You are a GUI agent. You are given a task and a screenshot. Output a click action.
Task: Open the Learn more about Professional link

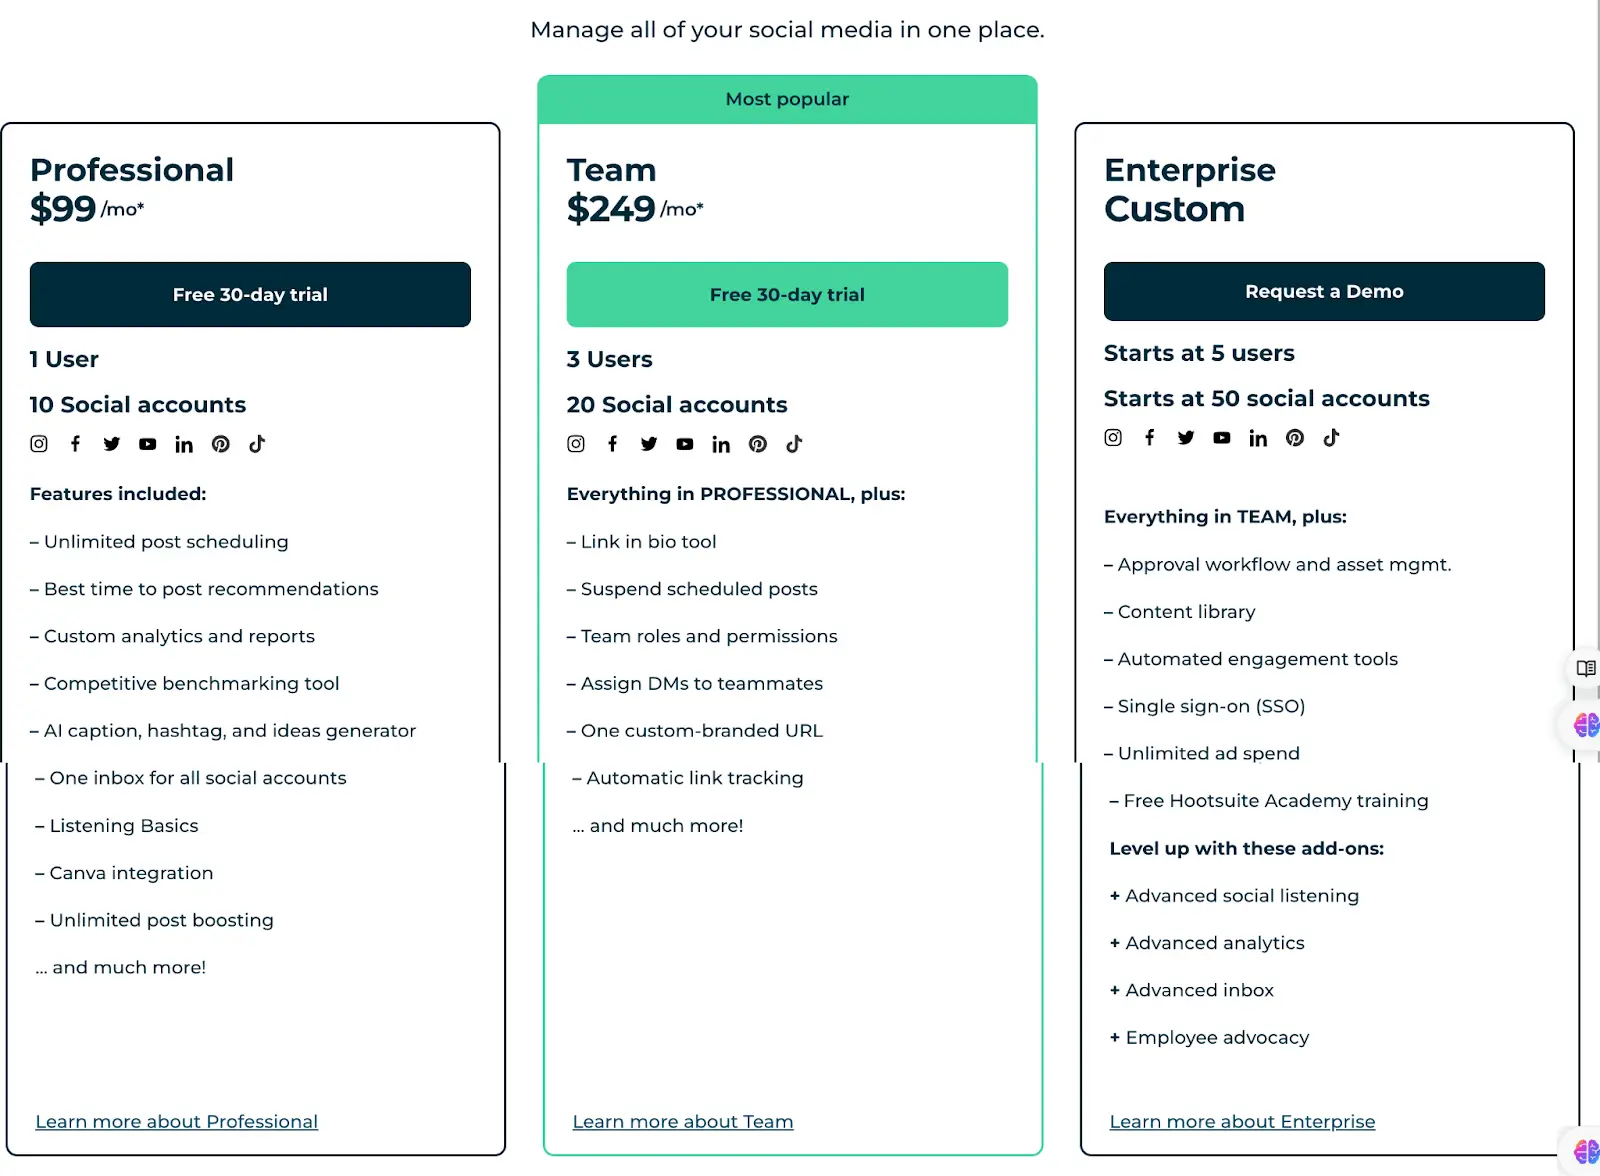click(177, 1122)
